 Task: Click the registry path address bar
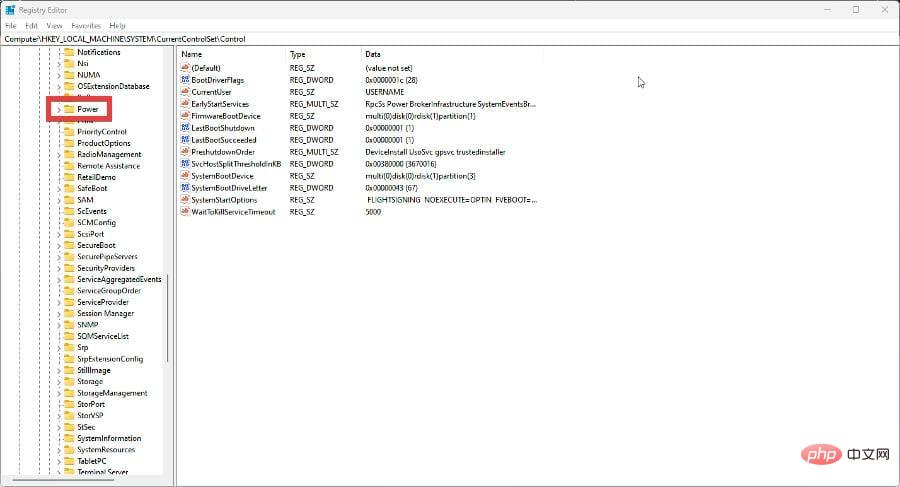coord(450,39)
